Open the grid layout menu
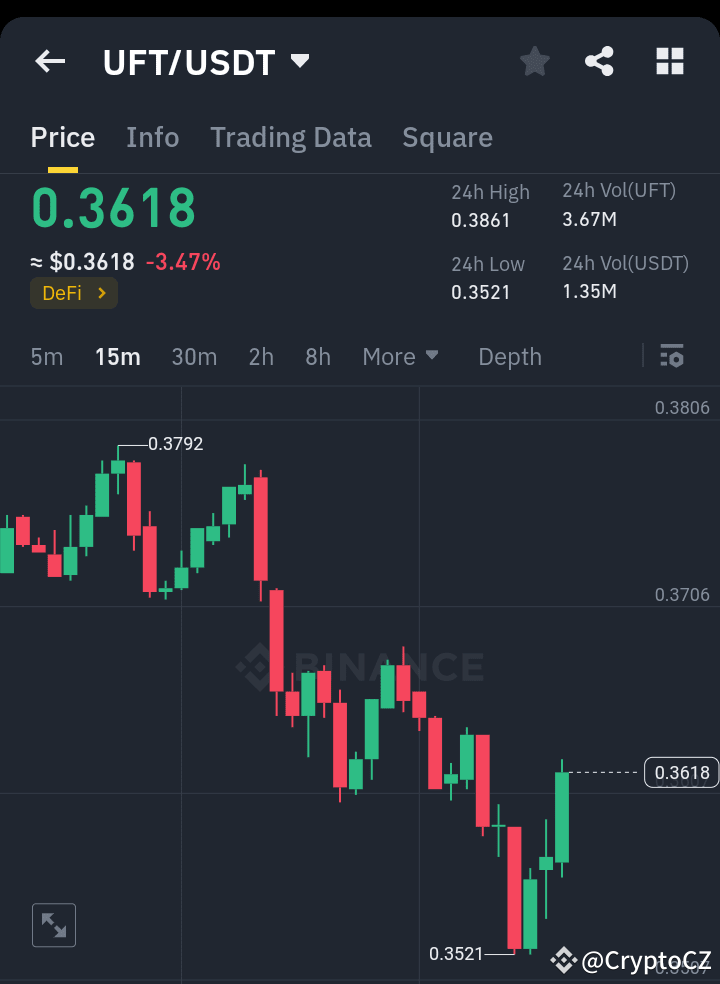 [x=668, y=61]
